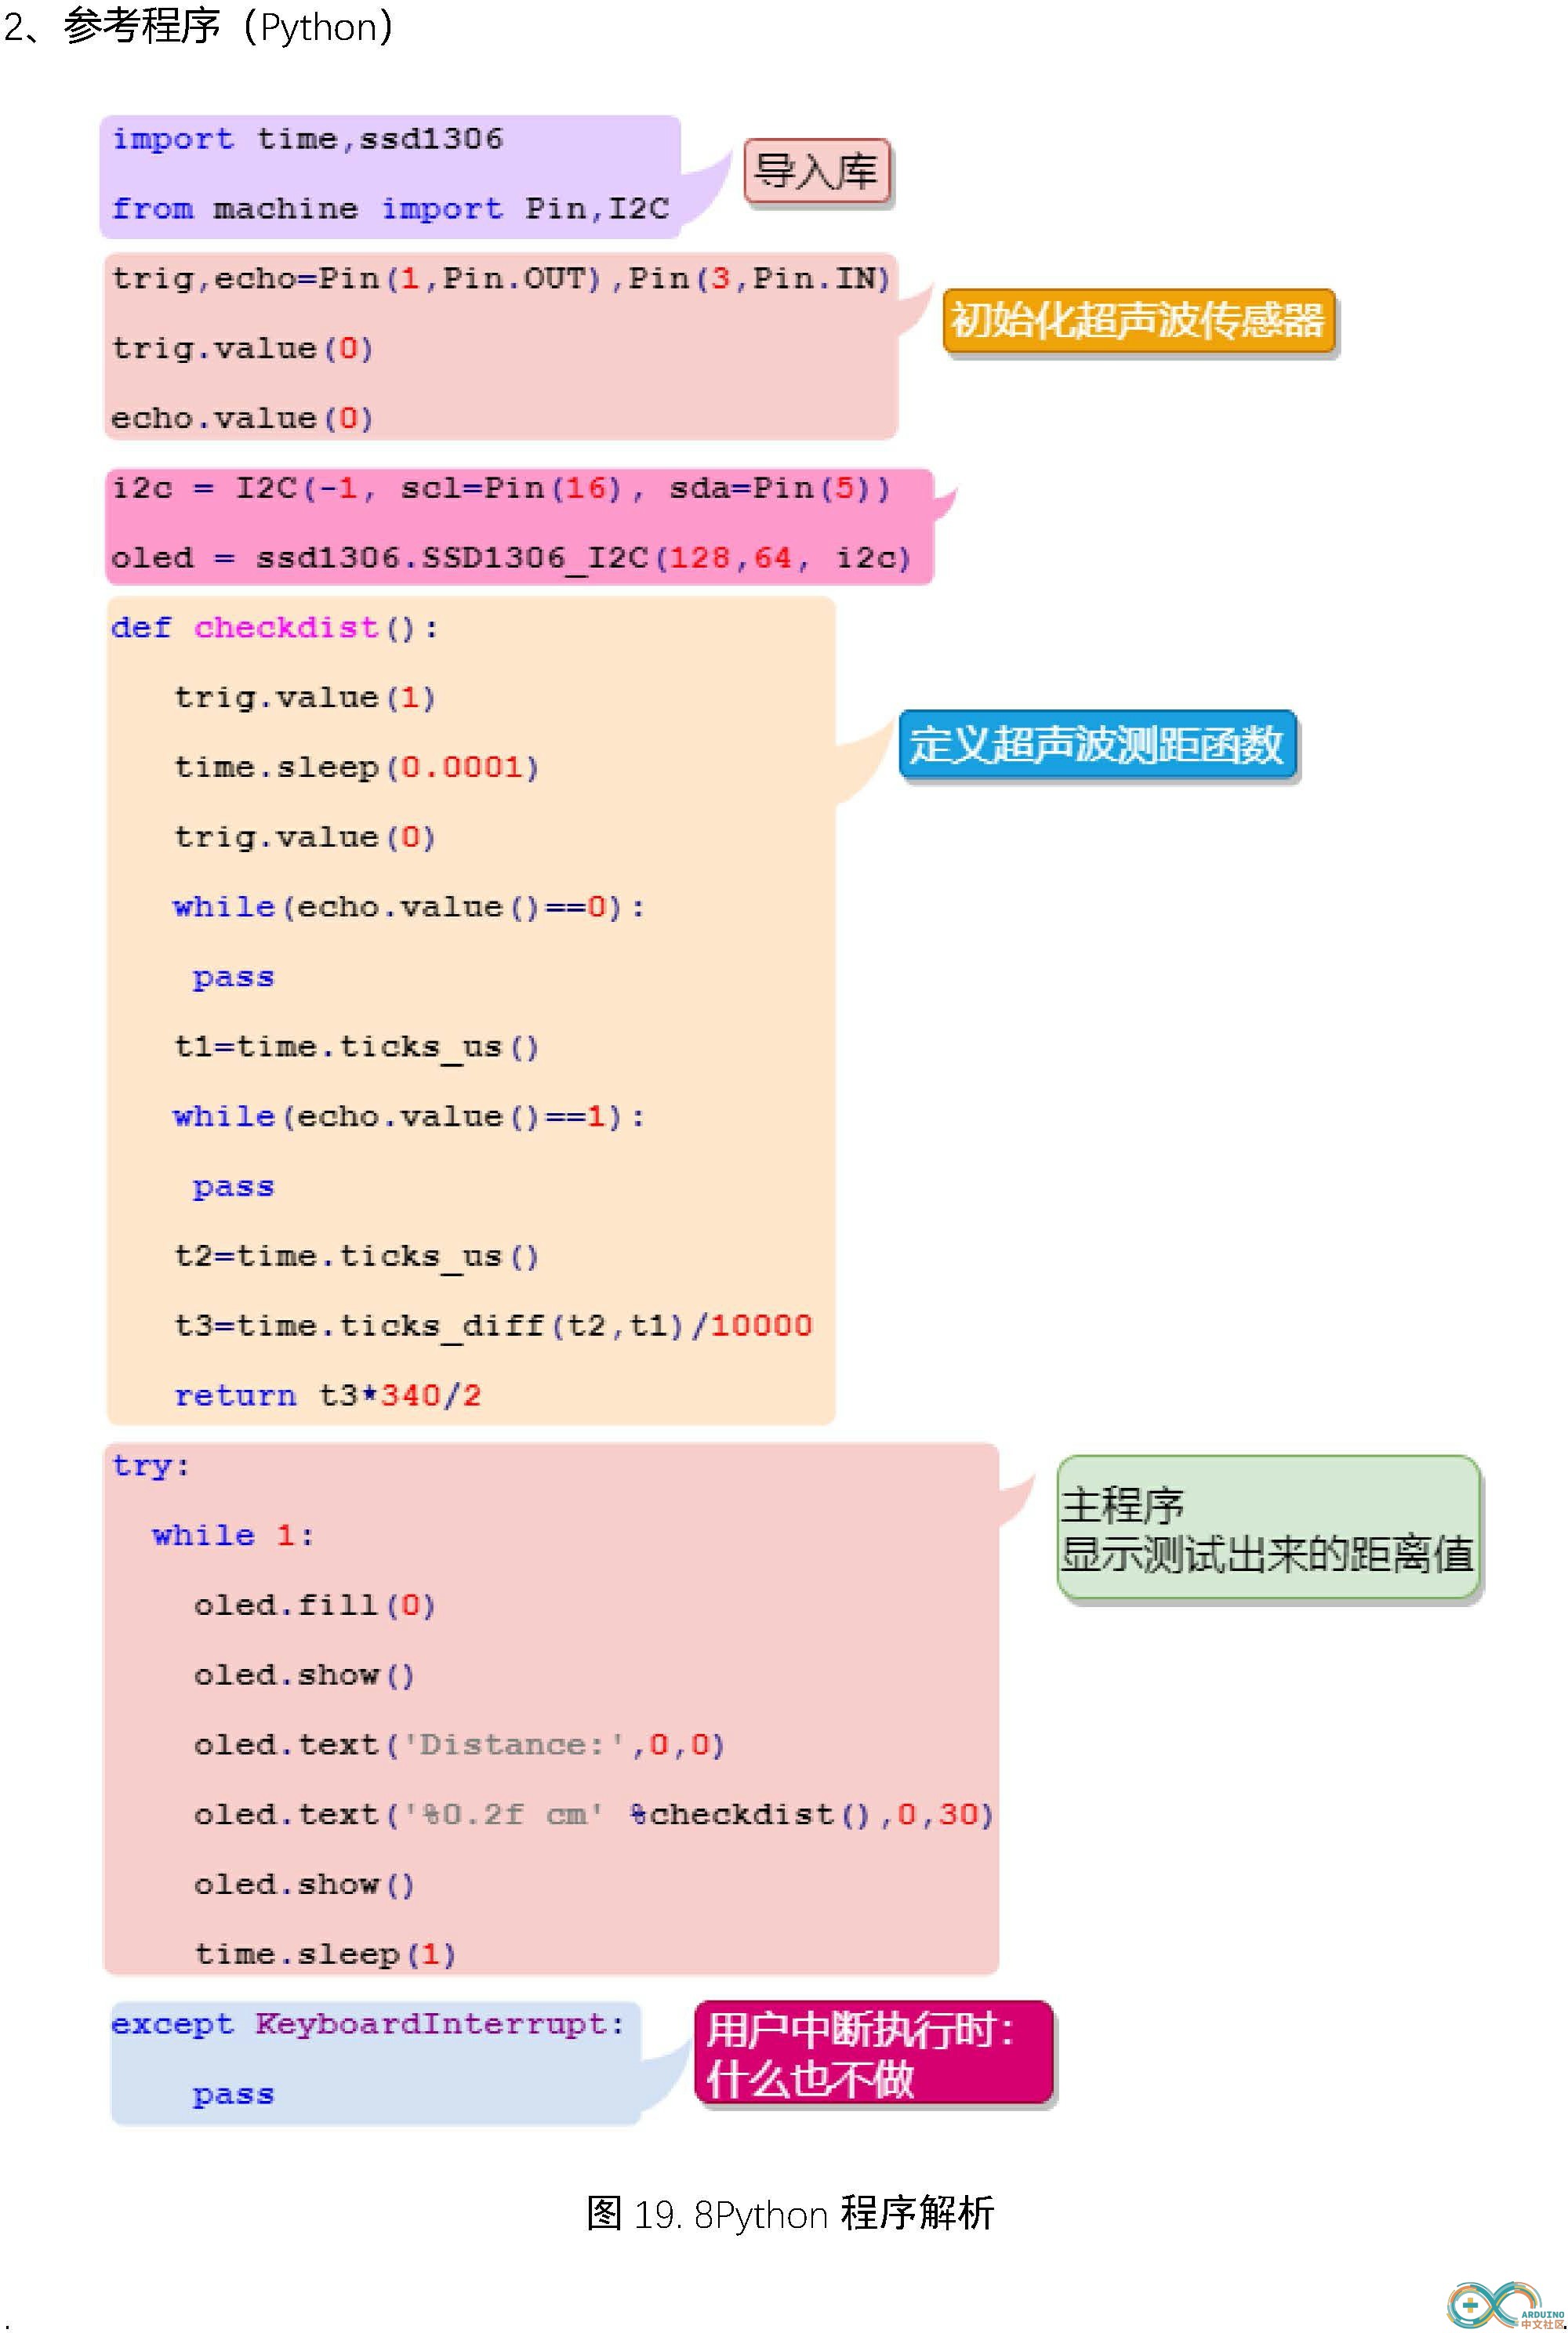Click the 'oled.fill(0)' line
This screenshot has height=2333, width=1568.
315,1605
